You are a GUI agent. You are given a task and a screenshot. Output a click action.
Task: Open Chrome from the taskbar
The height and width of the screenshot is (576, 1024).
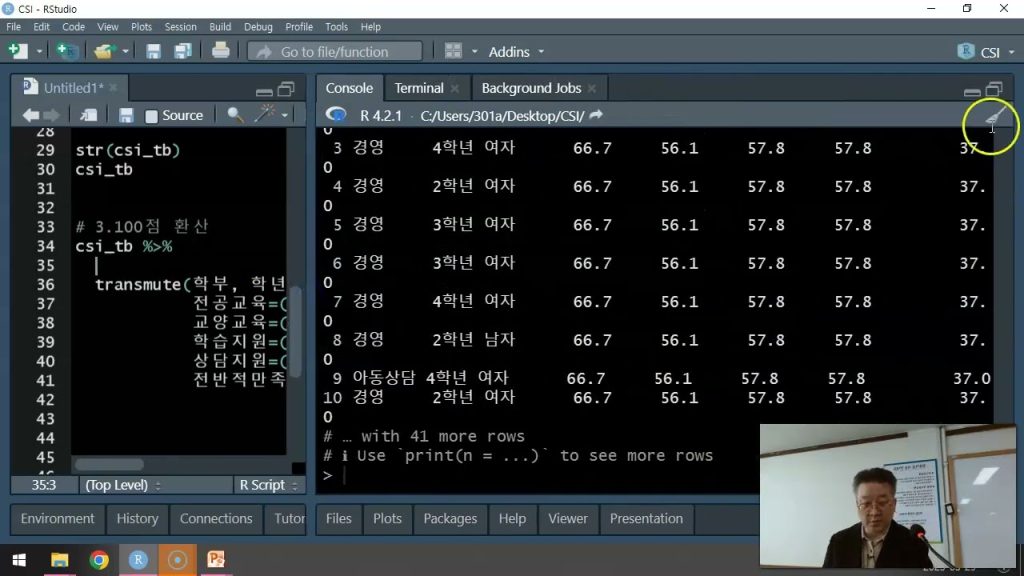click(x=98, y=559)
